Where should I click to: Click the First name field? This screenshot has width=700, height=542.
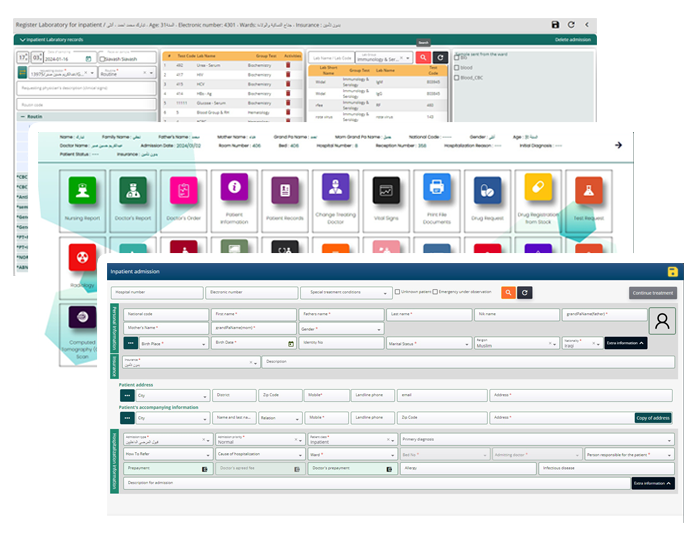point(254,314)
